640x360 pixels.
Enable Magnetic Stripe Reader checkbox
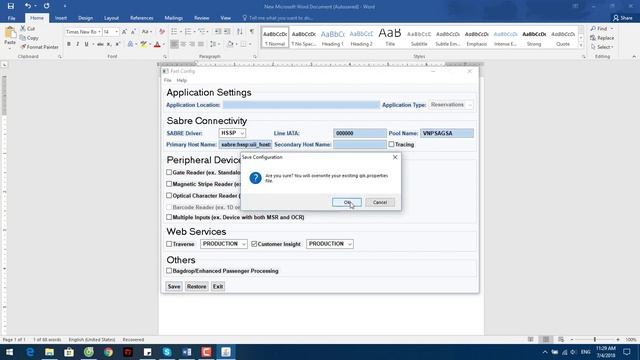(169, 184)
